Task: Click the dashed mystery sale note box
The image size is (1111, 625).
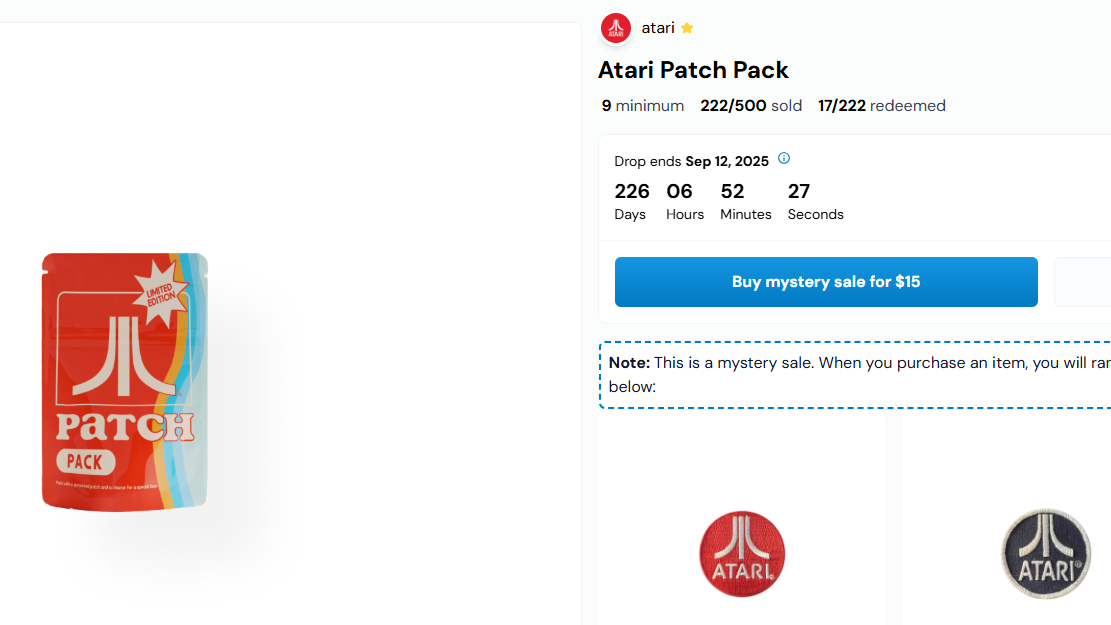Action: coord(855,373)
